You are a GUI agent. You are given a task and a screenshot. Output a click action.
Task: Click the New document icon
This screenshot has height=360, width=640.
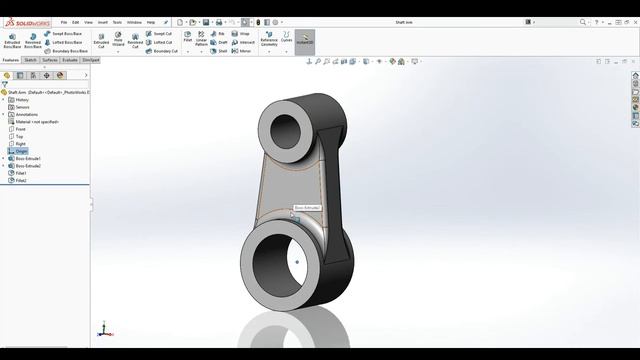[x=180, y=22]
